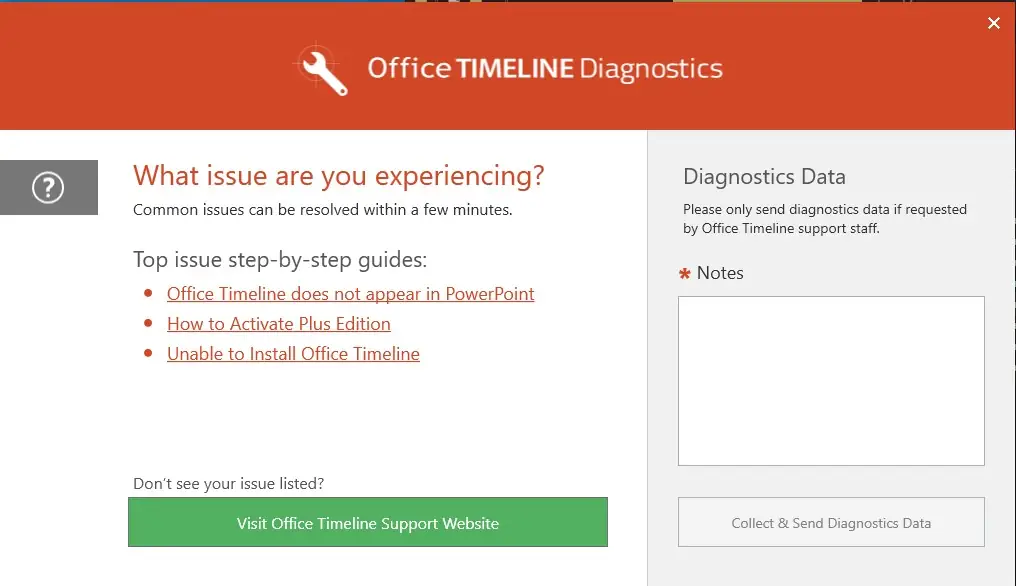The height and width of the screenshot is (586, 1016).
Task: Open the 'How to Activate Plus Edition' guide
Action: [x=278, y=324]
